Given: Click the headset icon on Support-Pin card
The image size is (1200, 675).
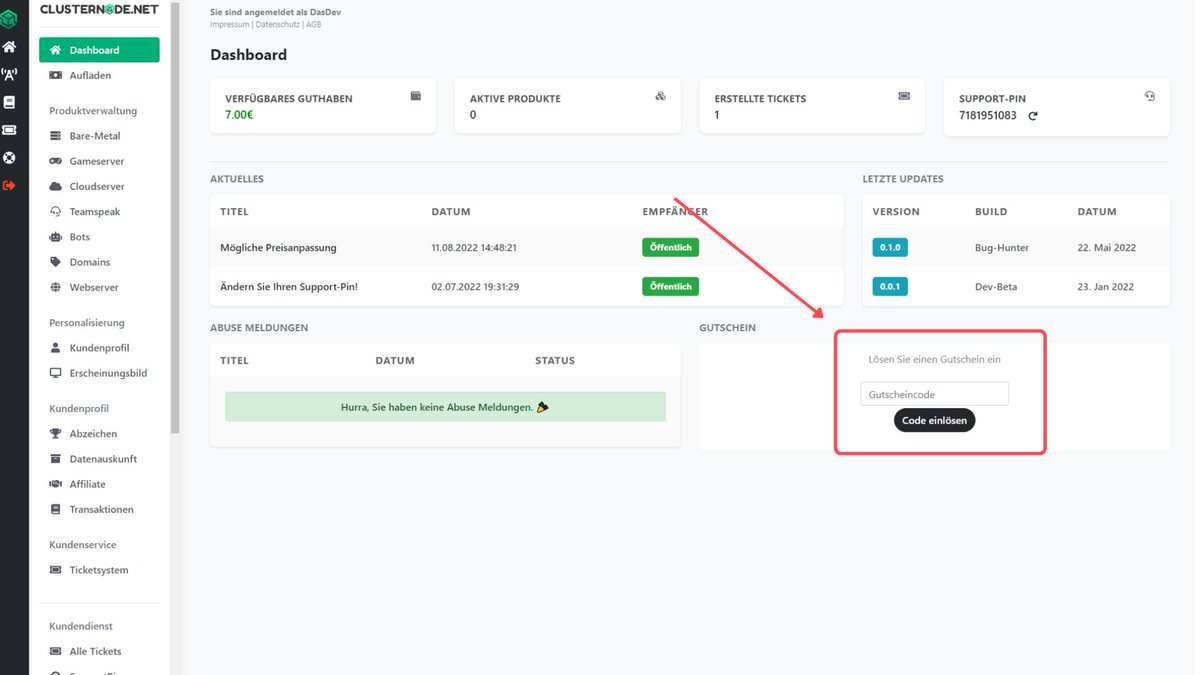Looking at the screenshot, I should (x=1149, y=96).
